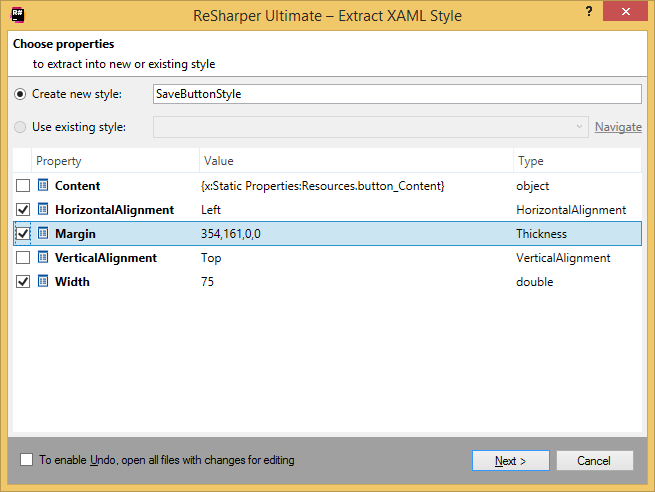
Task: Enable the VerticalAlignment property checkbox
Action: click(x=23, y=258)
